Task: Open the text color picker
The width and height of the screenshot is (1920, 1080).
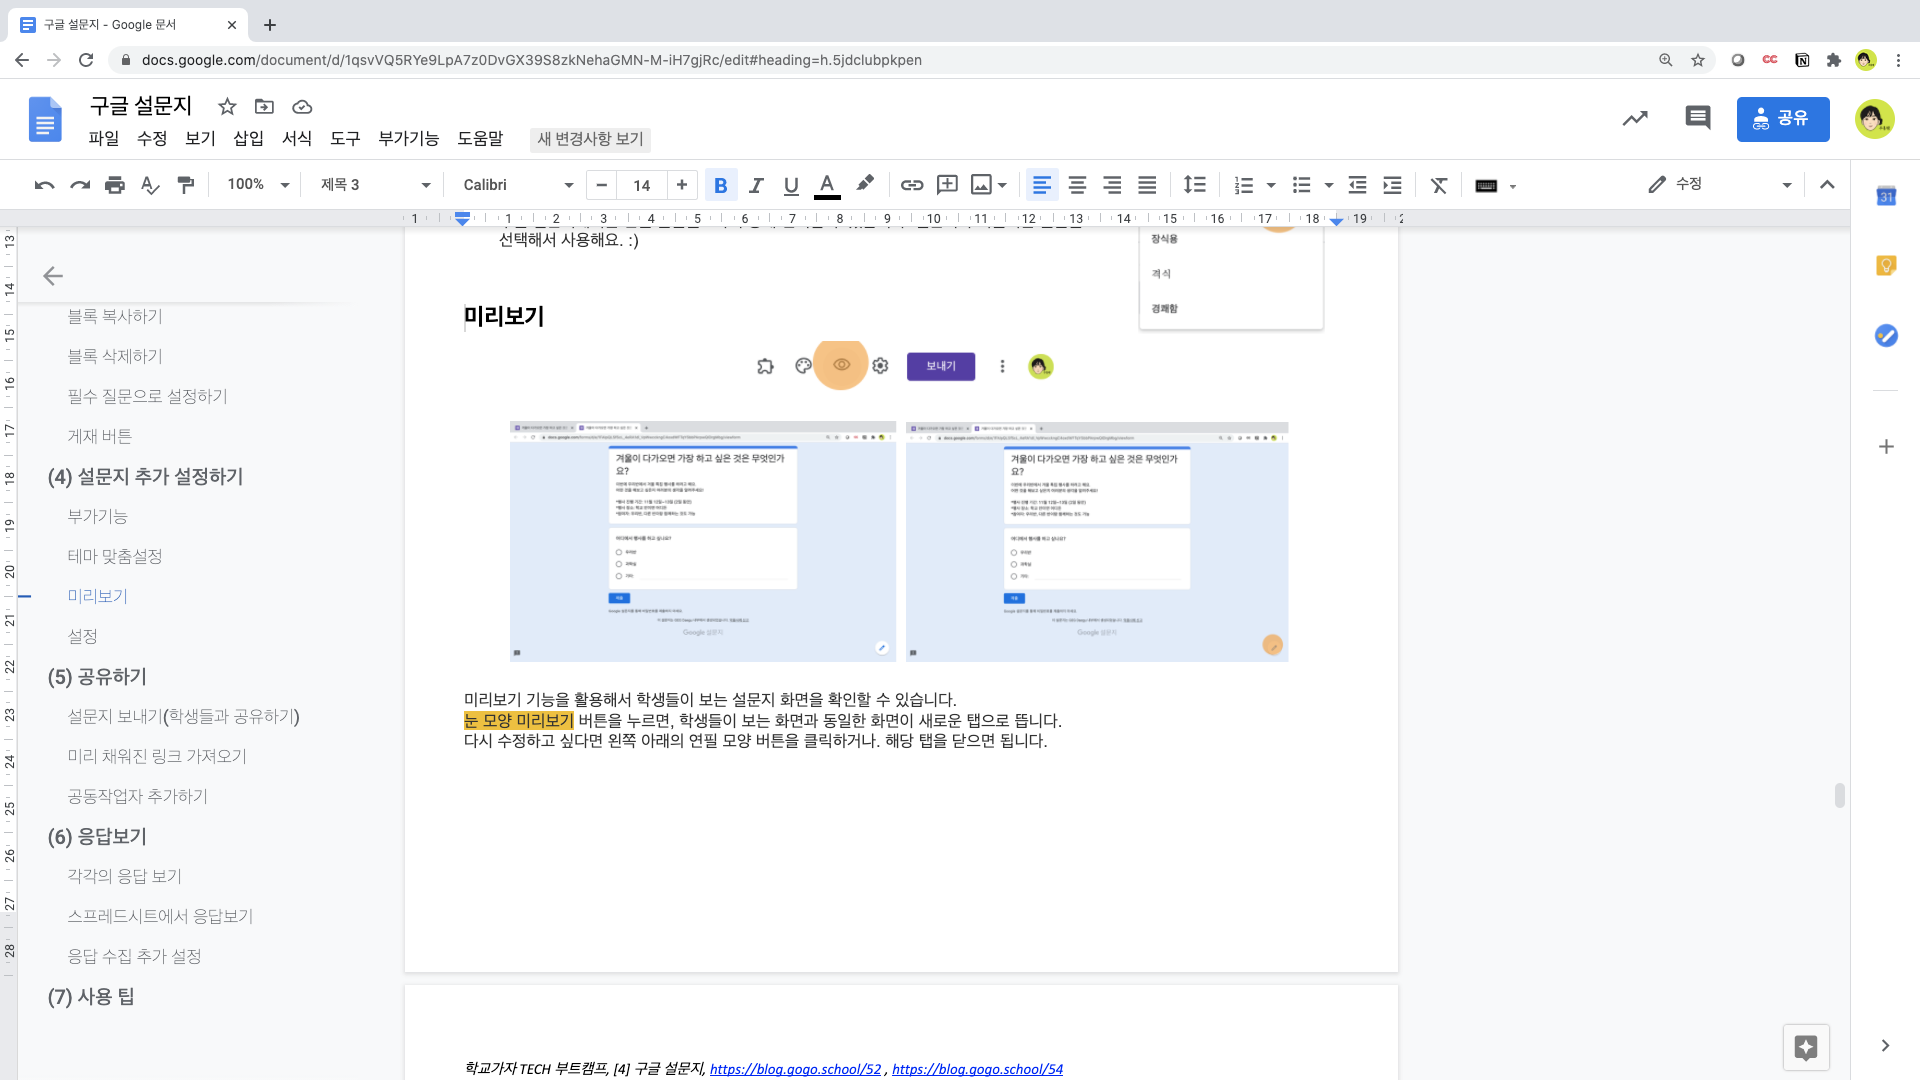Action: coord(826,185)
